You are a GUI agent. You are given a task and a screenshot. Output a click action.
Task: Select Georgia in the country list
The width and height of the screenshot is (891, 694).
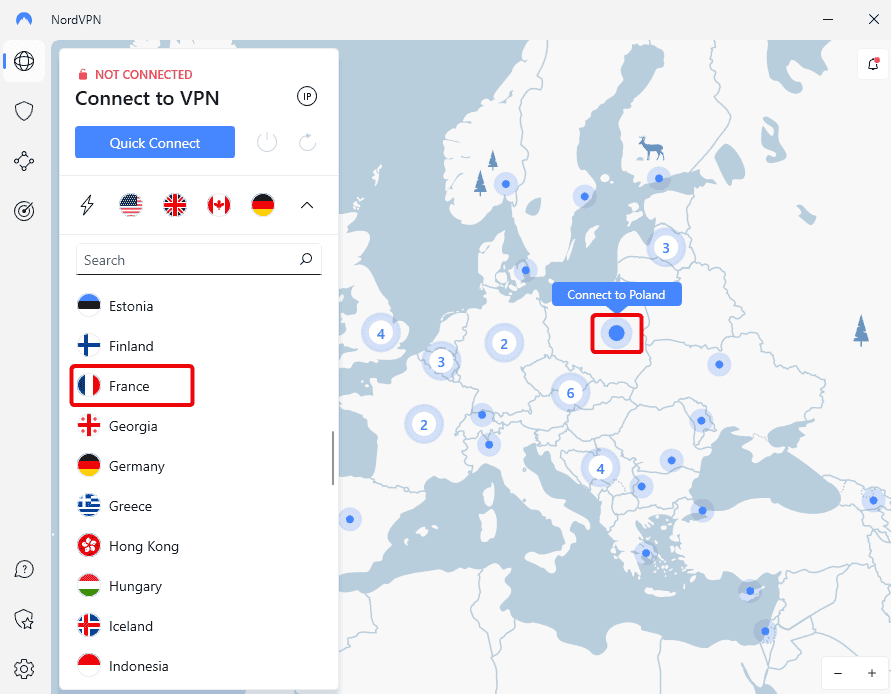[198, 426]
